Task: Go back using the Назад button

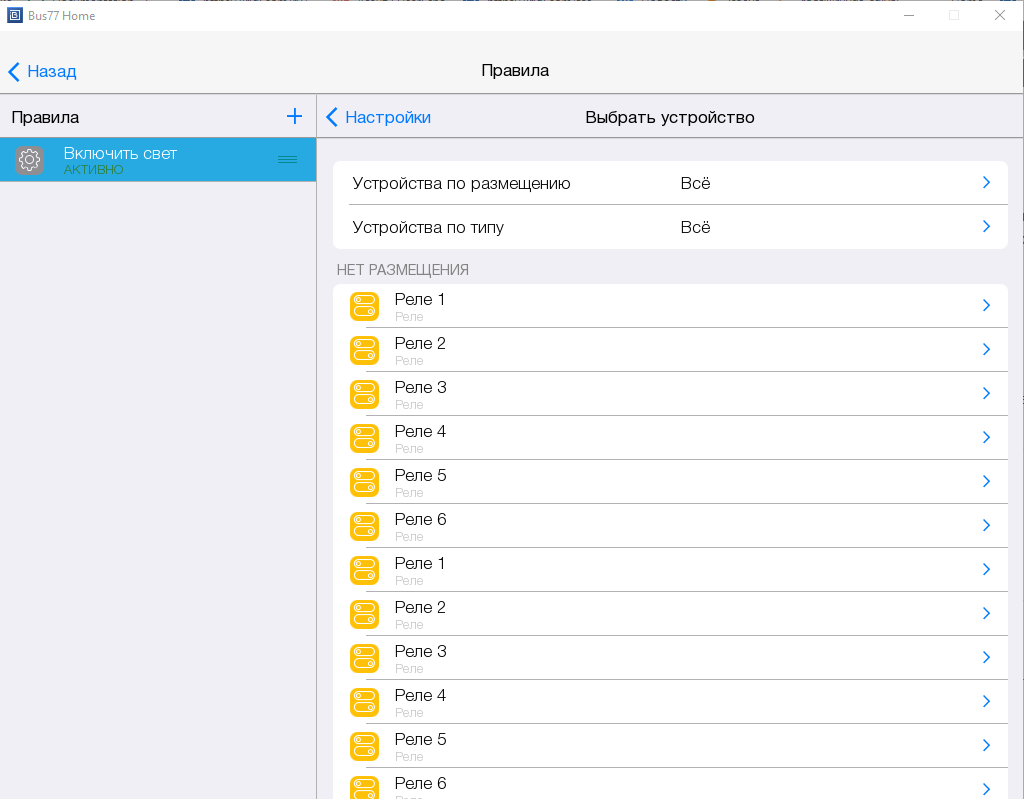Action: [43, 71]
